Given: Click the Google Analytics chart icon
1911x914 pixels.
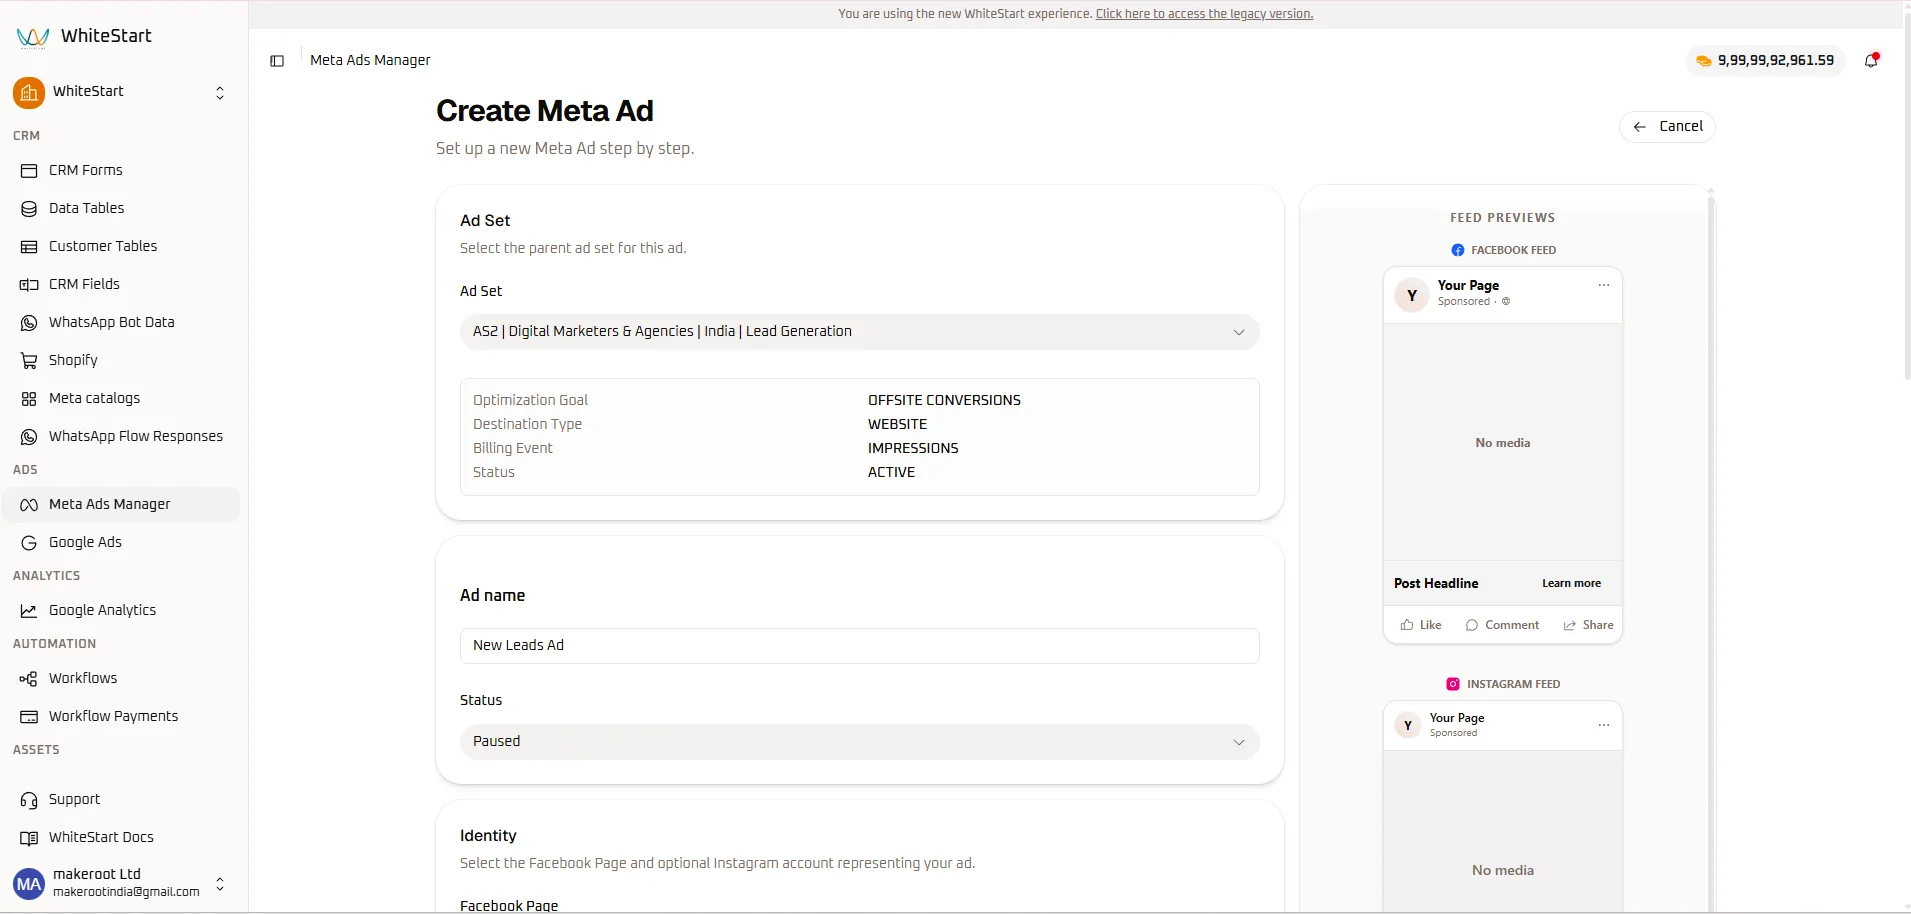Looking at the screenshot, I should (29, 611).
